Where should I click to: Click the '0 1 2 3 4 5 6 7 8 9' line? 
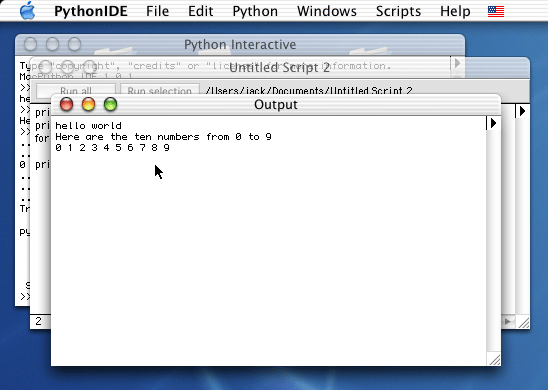pyautogui.click(x=113, y=148)
